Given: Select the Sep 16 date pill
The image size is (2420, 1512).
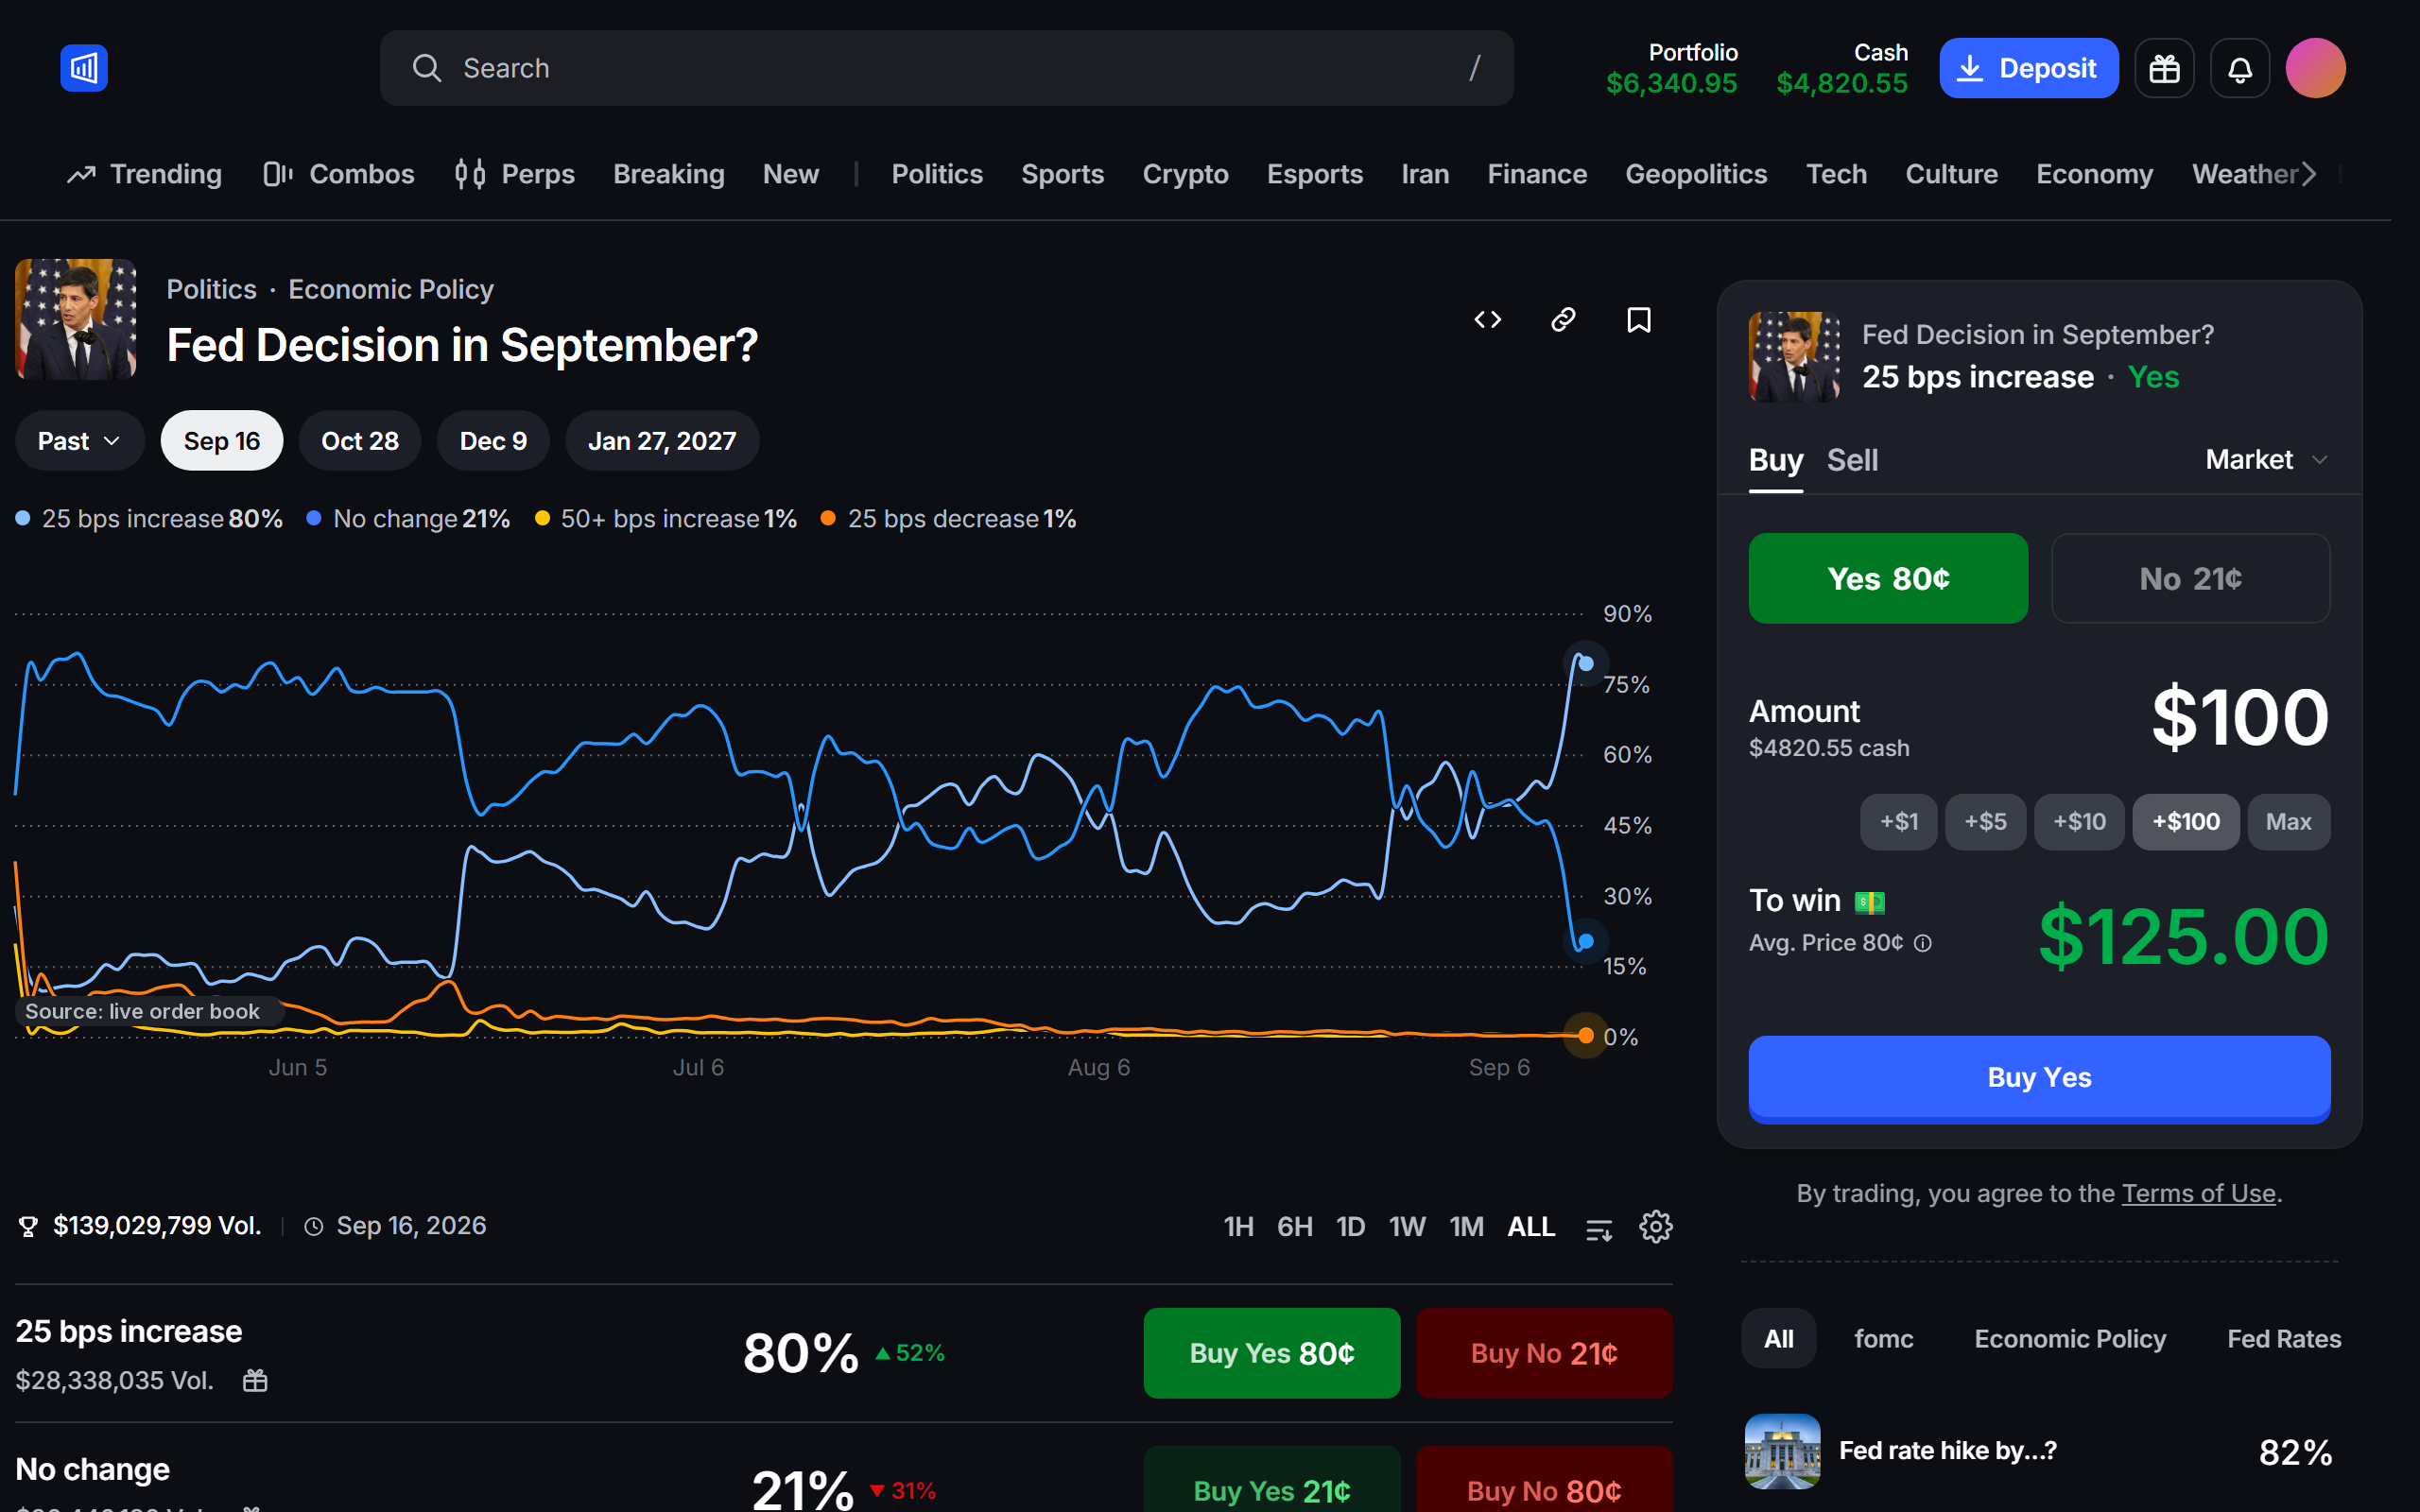Looking at the screenshot, I should pyautogui.click(x=222, y=441).
